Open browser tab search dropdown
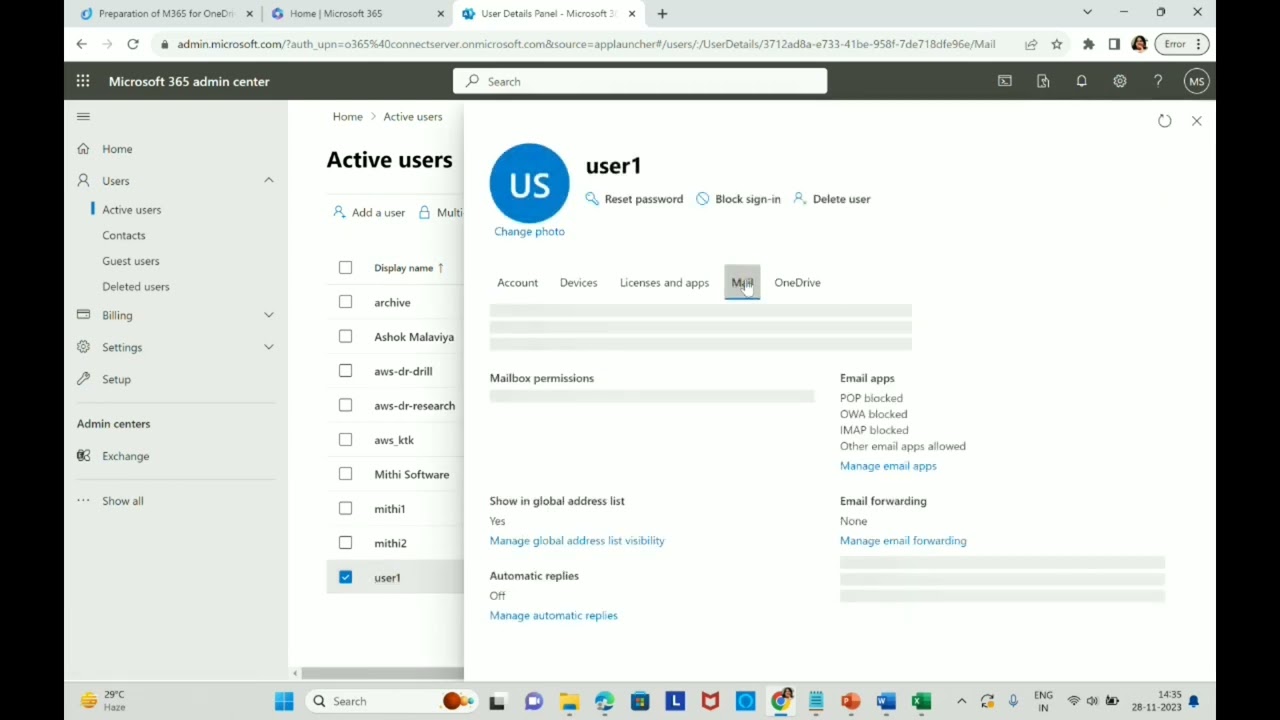The height and width of the screenshot is (720, 1280). tap(1087, 13)
